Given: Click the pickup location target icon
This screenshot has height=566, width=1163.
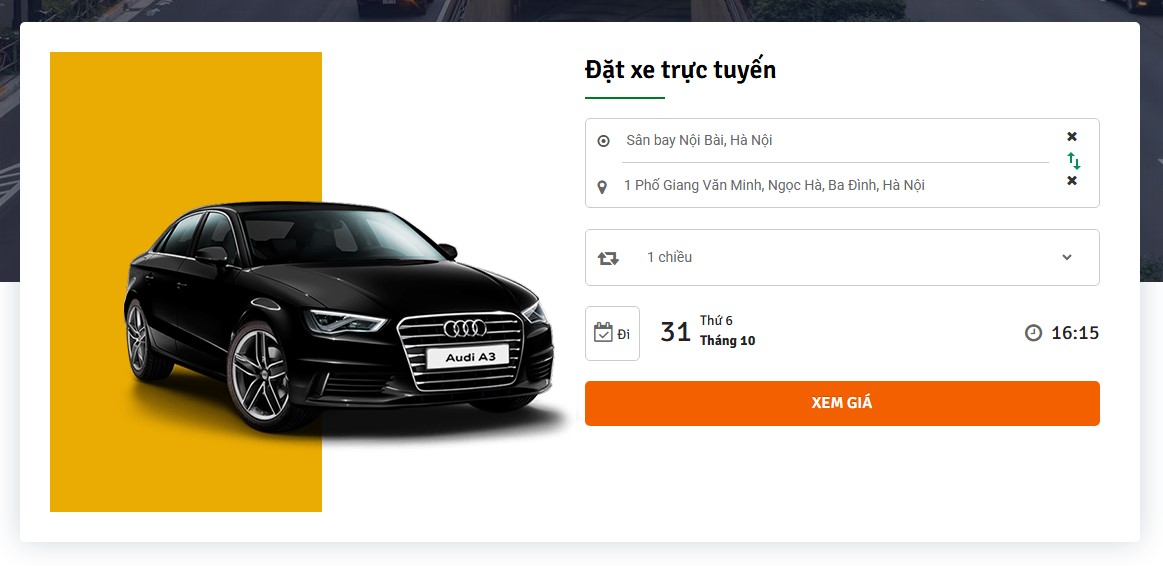Looking at the screenshot, I should point(603,141).
